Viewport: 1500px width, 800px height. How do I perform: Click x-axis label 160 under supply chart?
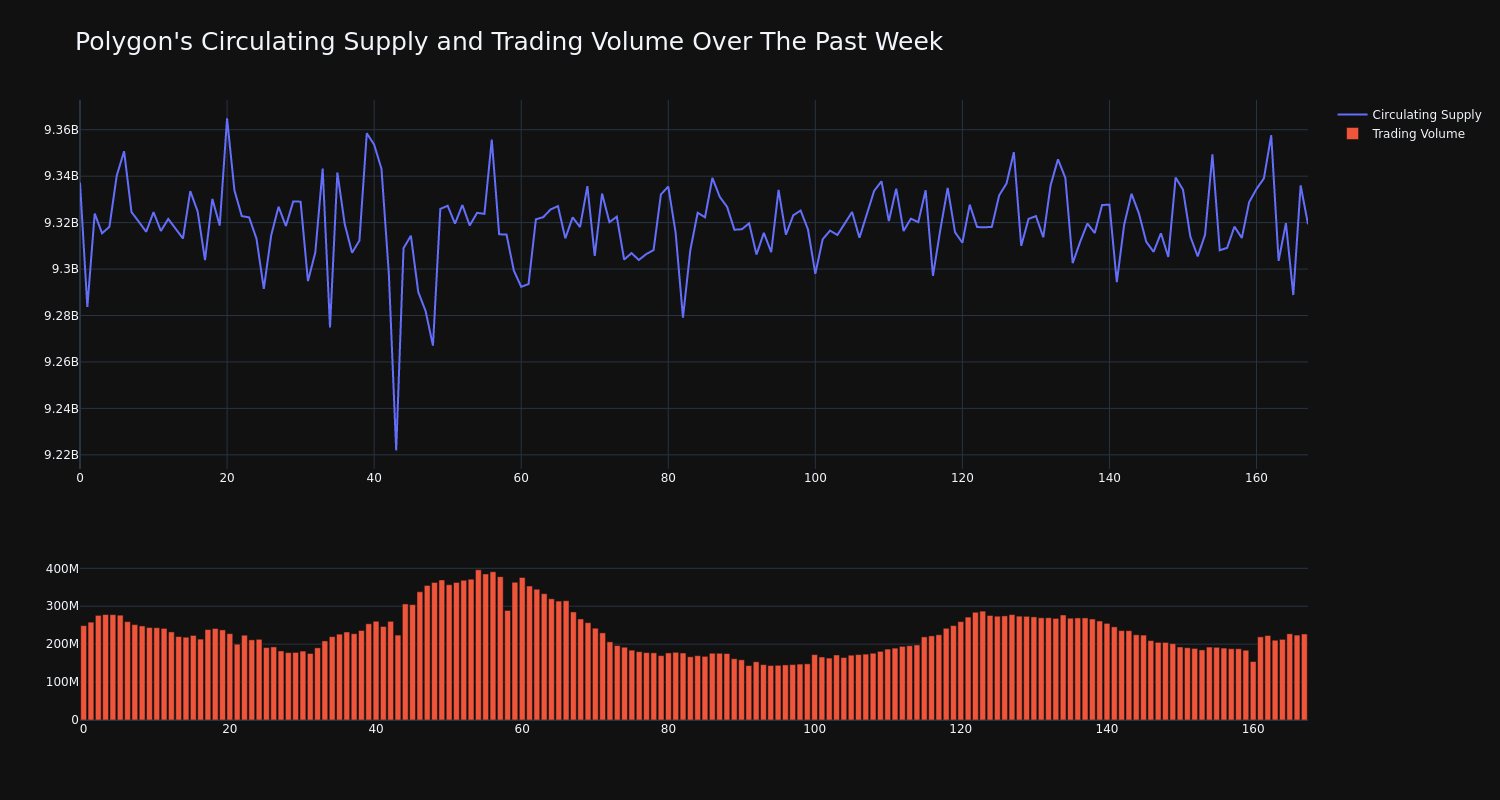tap(1256, 478)
